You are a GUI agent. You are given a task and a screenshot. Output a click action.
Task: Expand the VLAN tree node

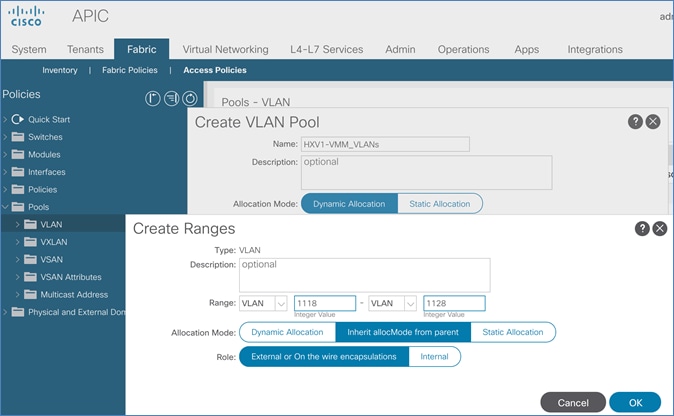[x=18, y=224]
